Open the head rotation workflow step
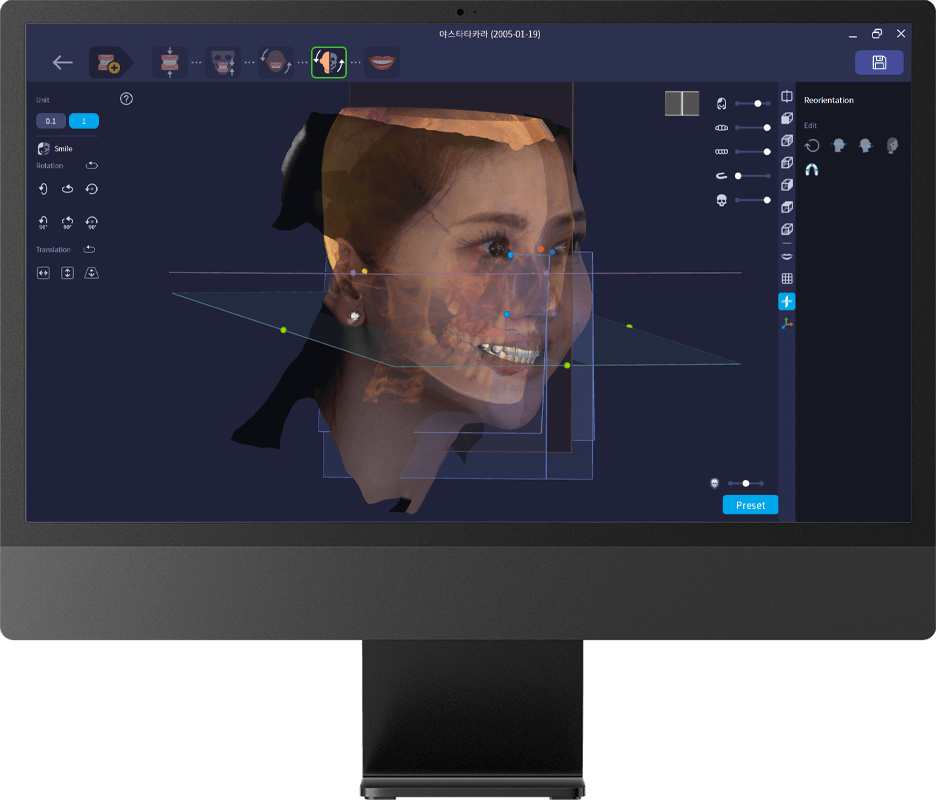This screenshot has width=936, height=800. click(x=276, y=62)
